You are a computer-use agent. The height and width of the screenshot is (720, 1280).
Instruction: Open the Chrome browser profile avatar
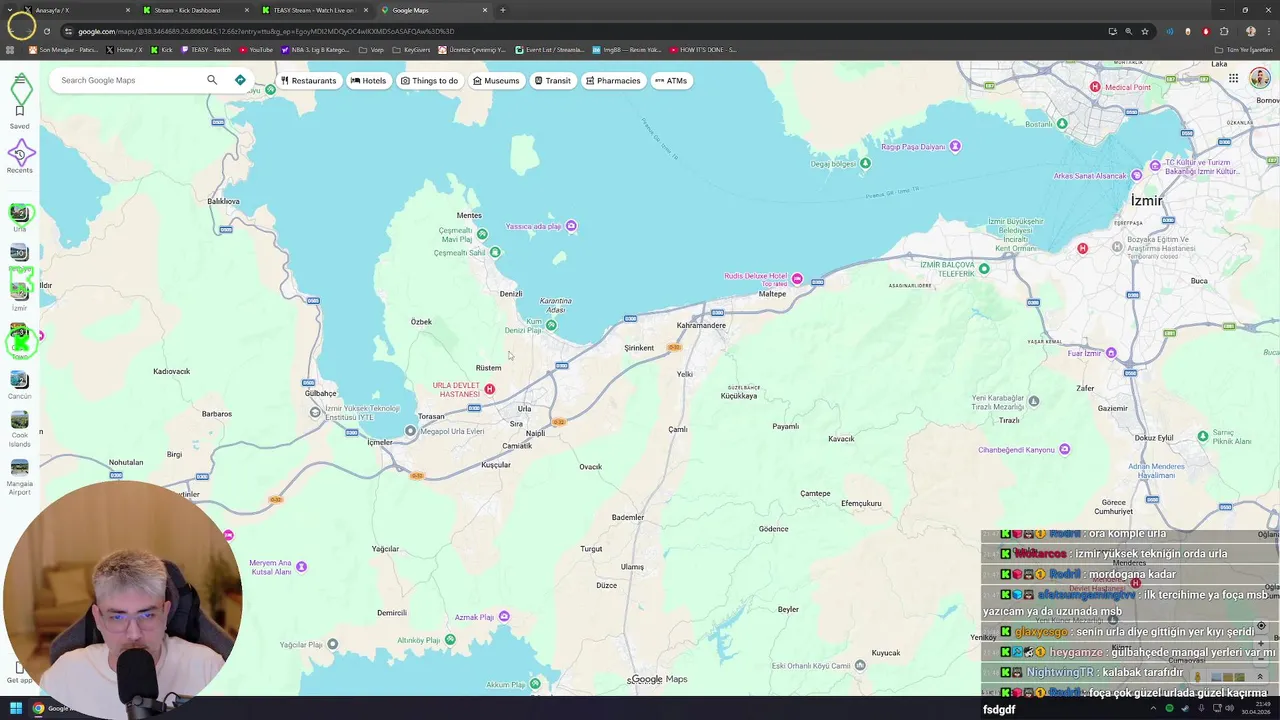[1250, 31]
